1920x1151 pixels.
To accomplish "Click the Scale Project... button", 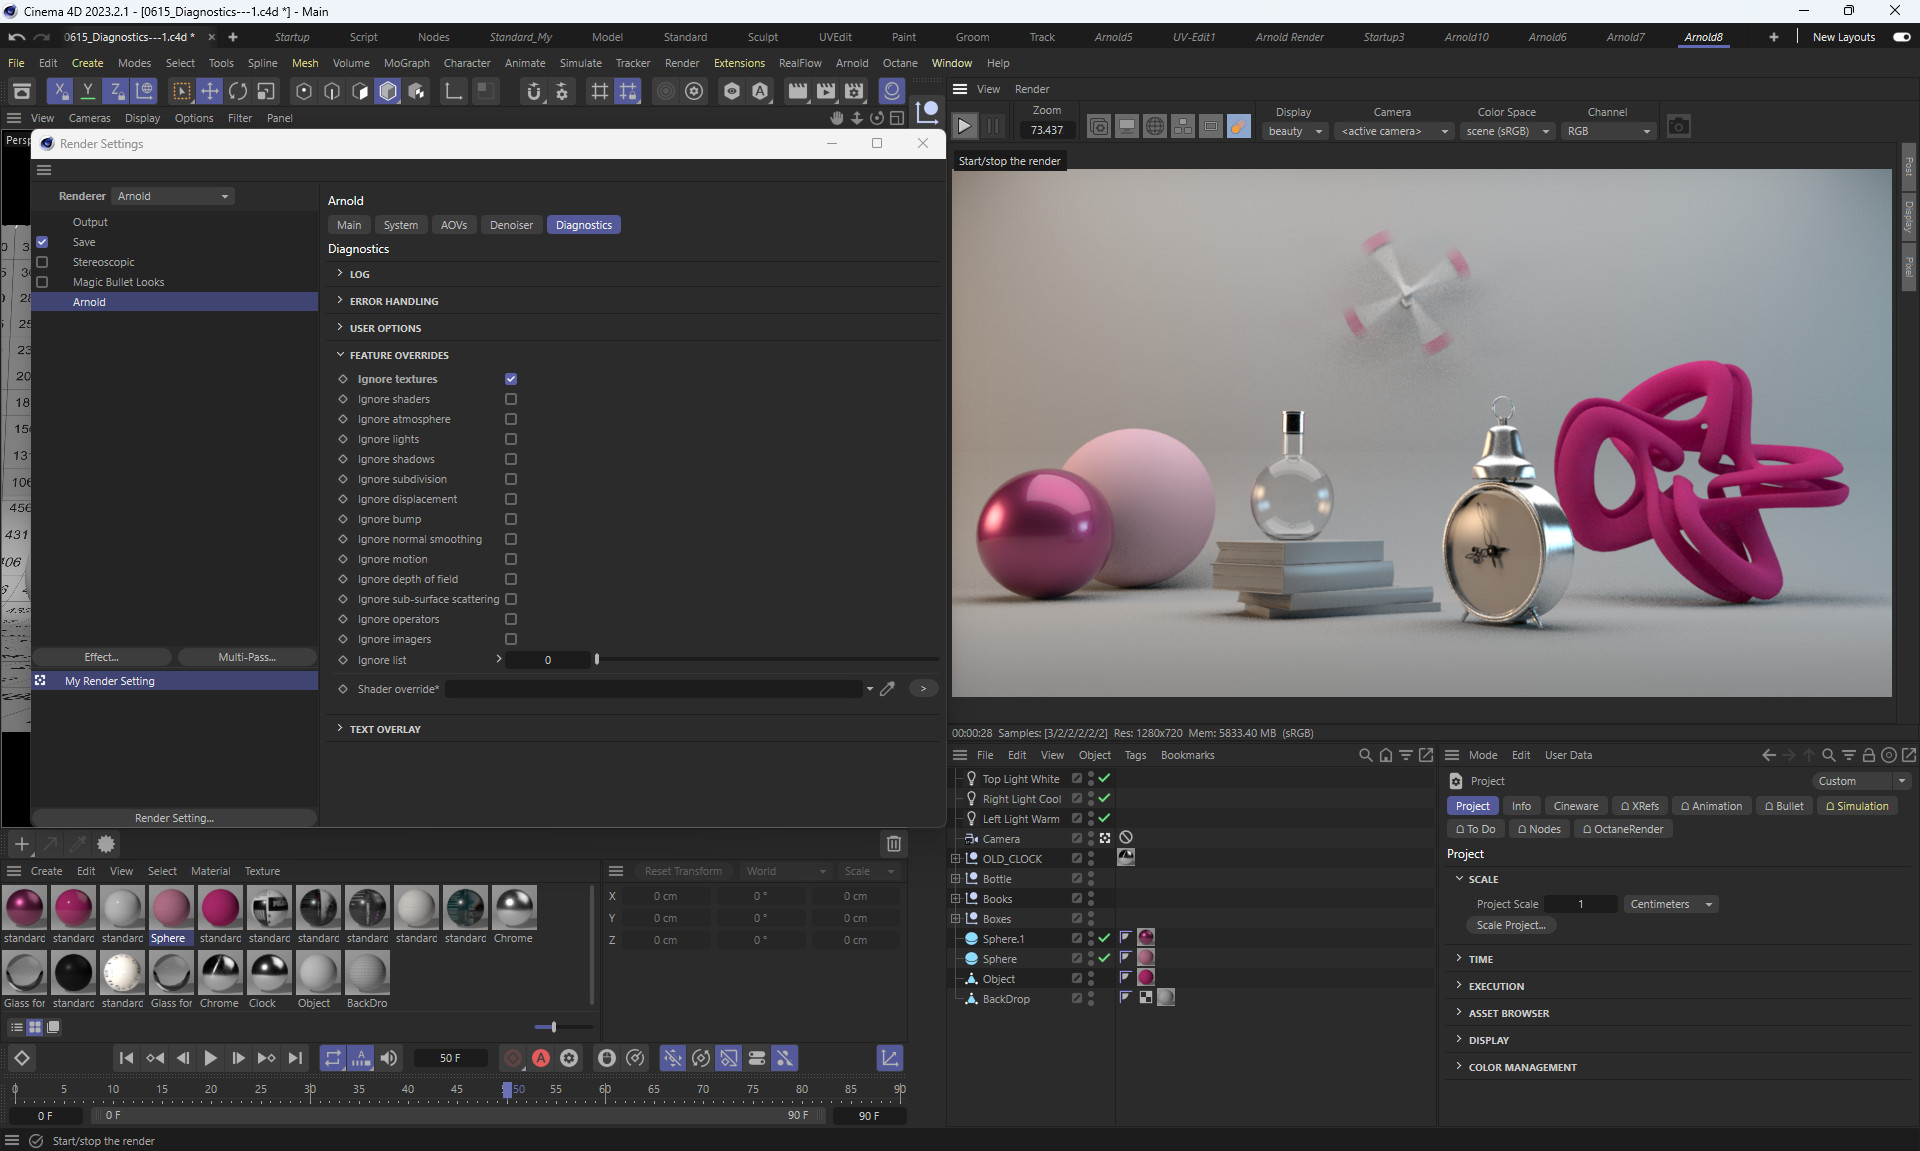I will point(1510,925).
